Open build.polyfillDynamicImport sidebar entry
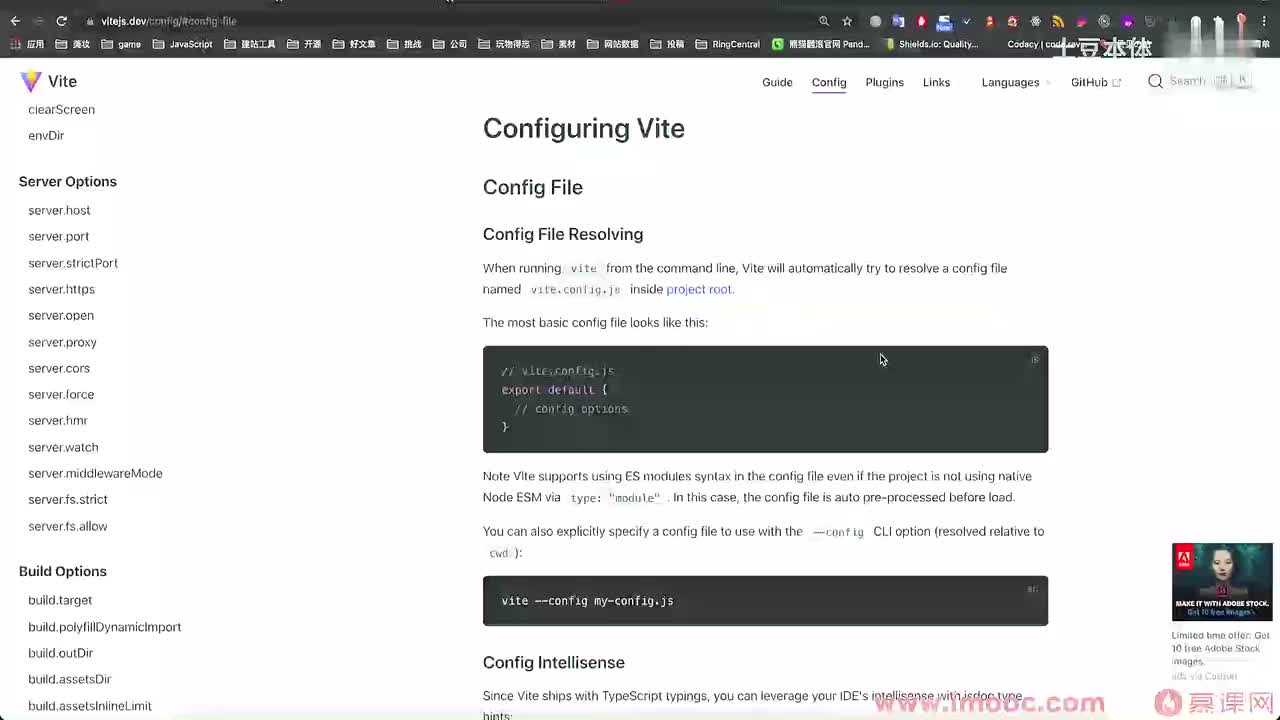 tap(104, 627)
